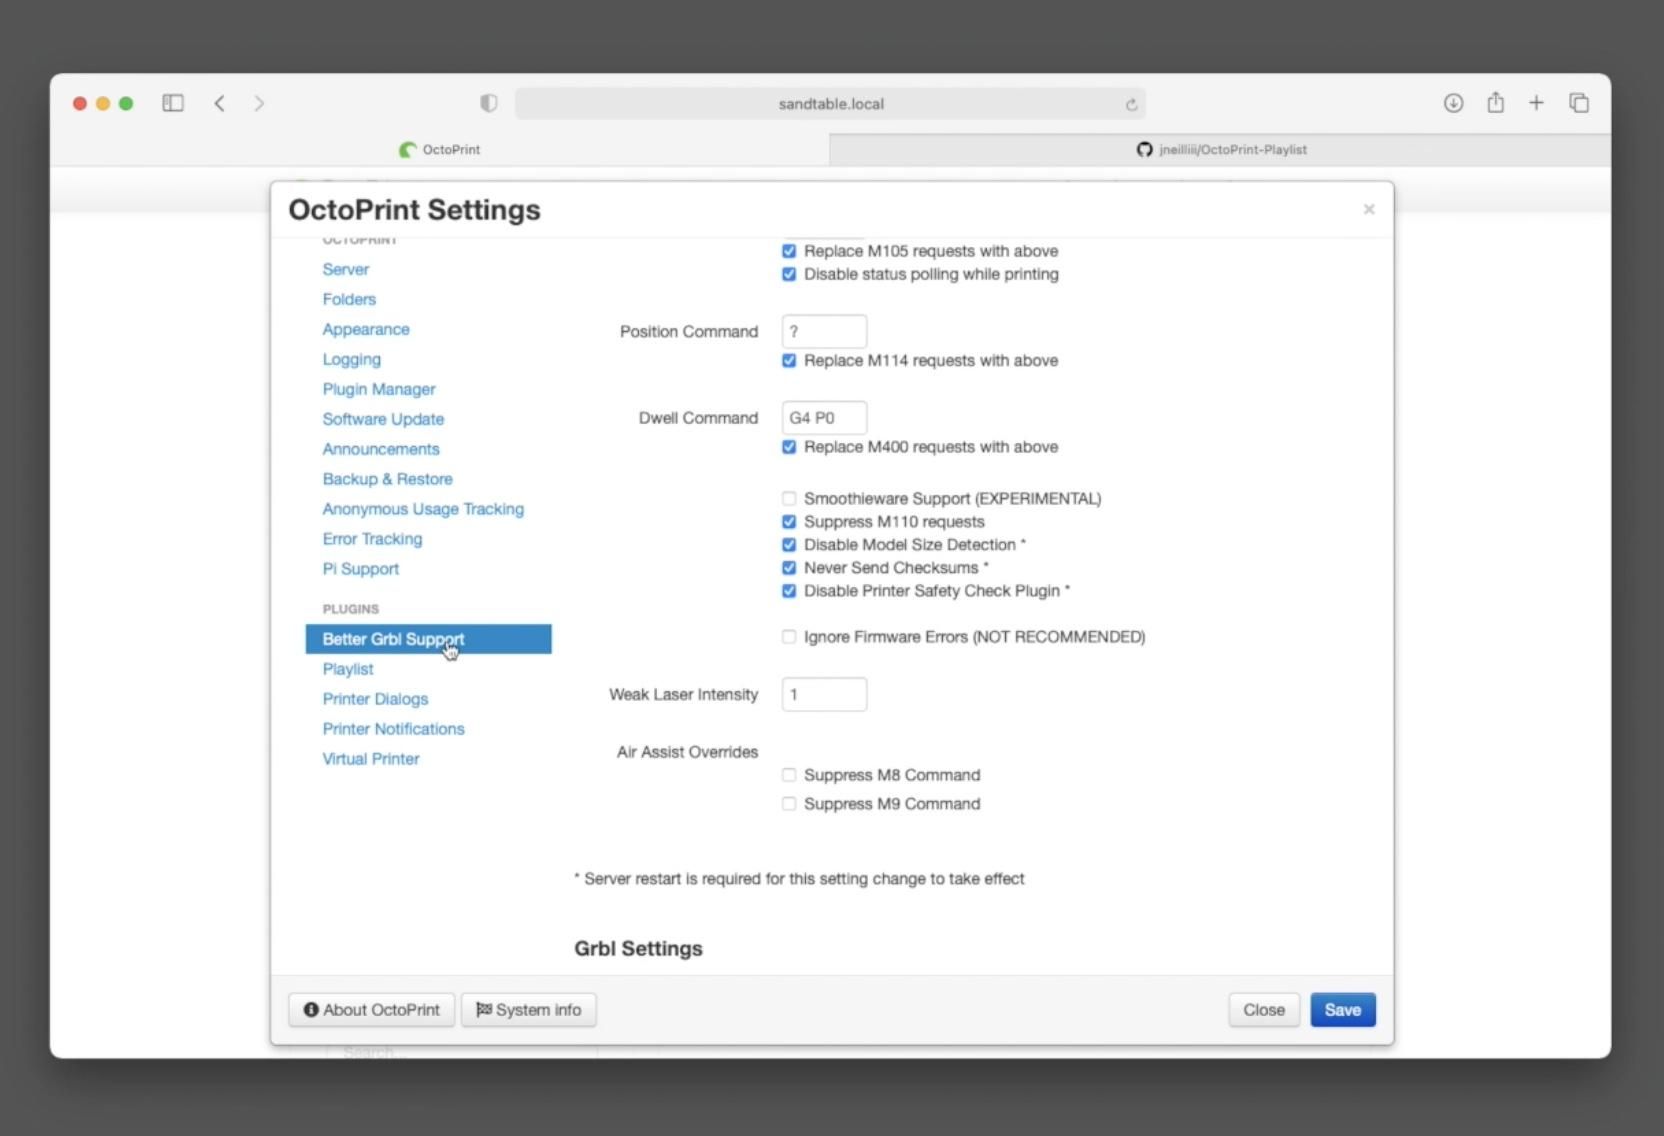Open Backup & Restore section

[x=387, y=479]
